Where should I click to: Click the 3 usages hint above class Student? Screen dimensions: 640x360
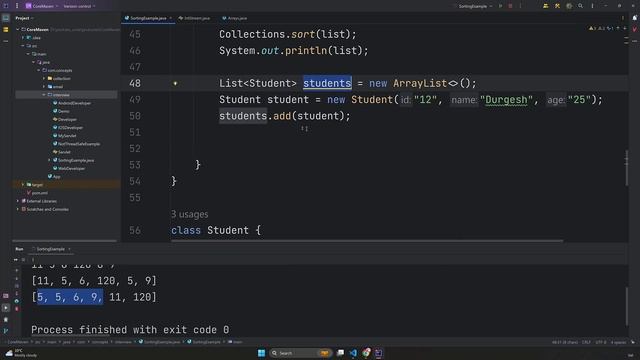(189, 214)
